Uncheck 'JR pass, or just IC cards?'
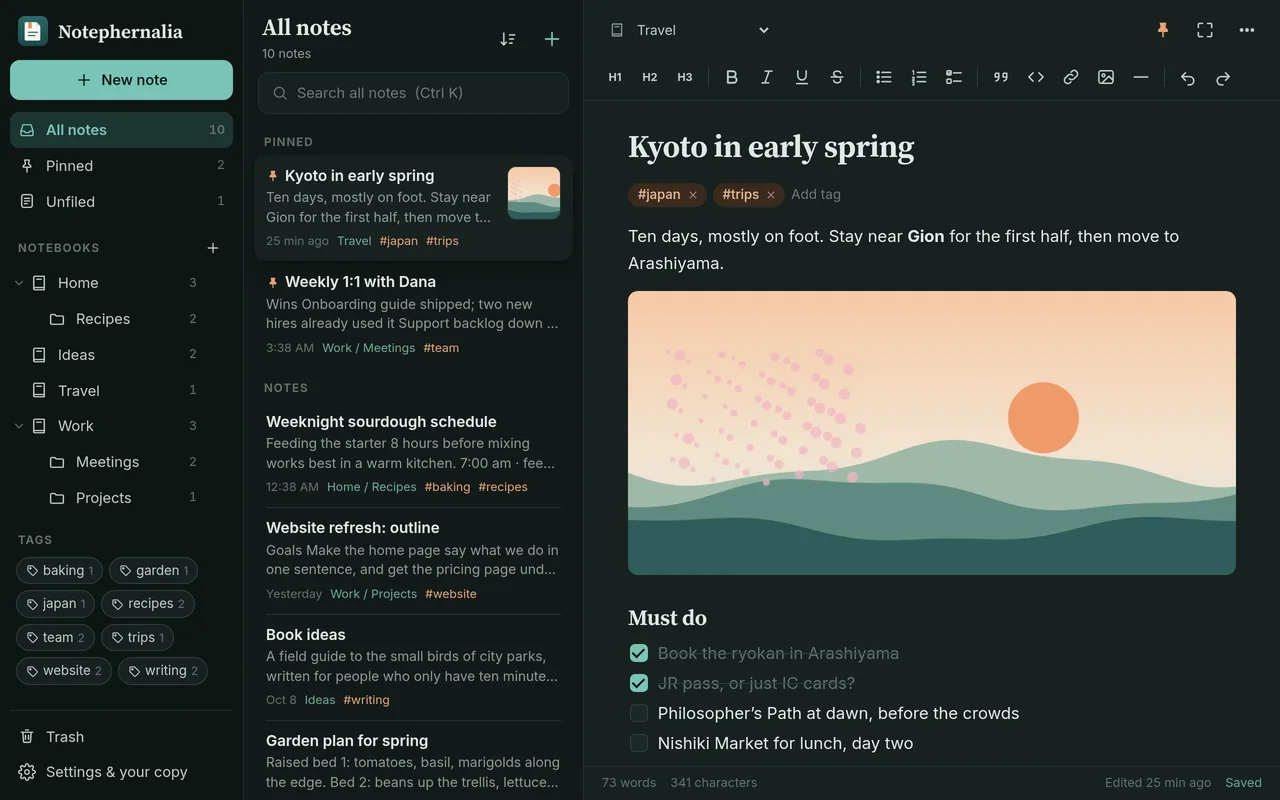 coord(639,684)
